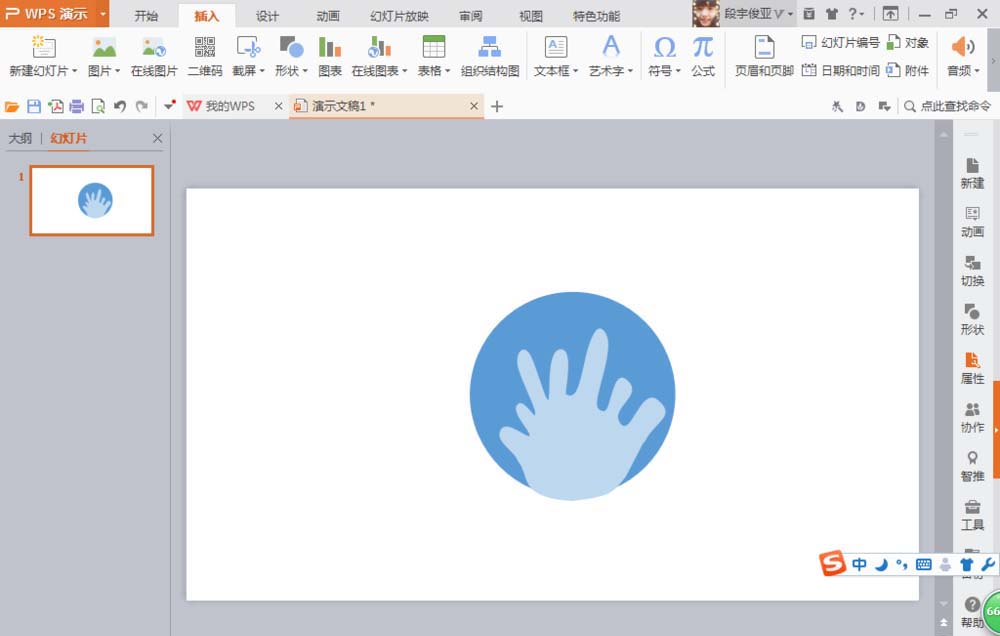Open 属性 properties in sidebar
Viewport: 1000px width, 636px height.
pyautogui.click(x=972, y=369)
